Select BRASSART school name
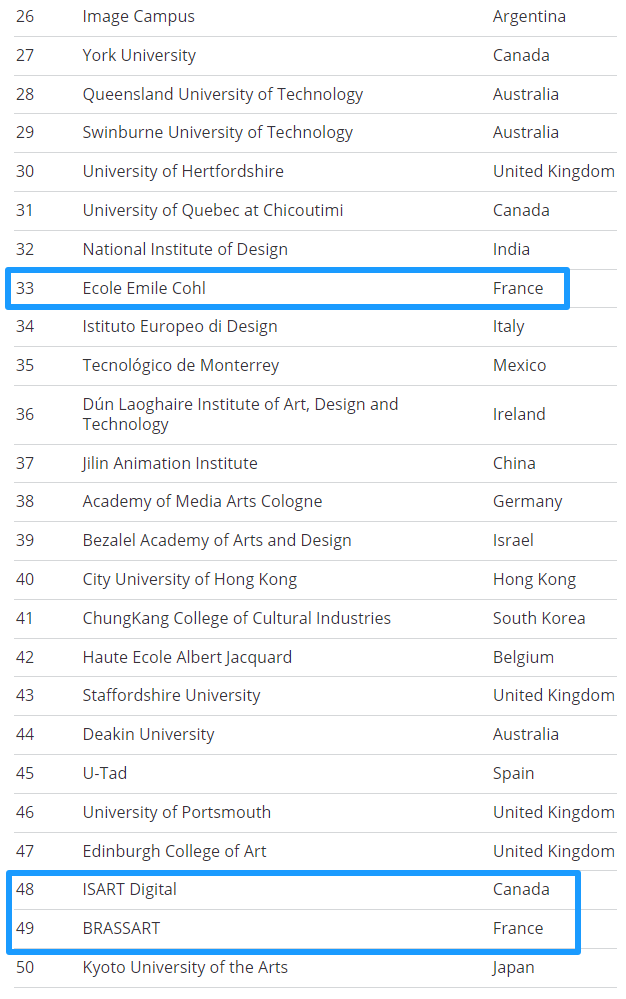The height and width of the screenshot is (999, 626). pyautogui.click(x=122, y=928)
